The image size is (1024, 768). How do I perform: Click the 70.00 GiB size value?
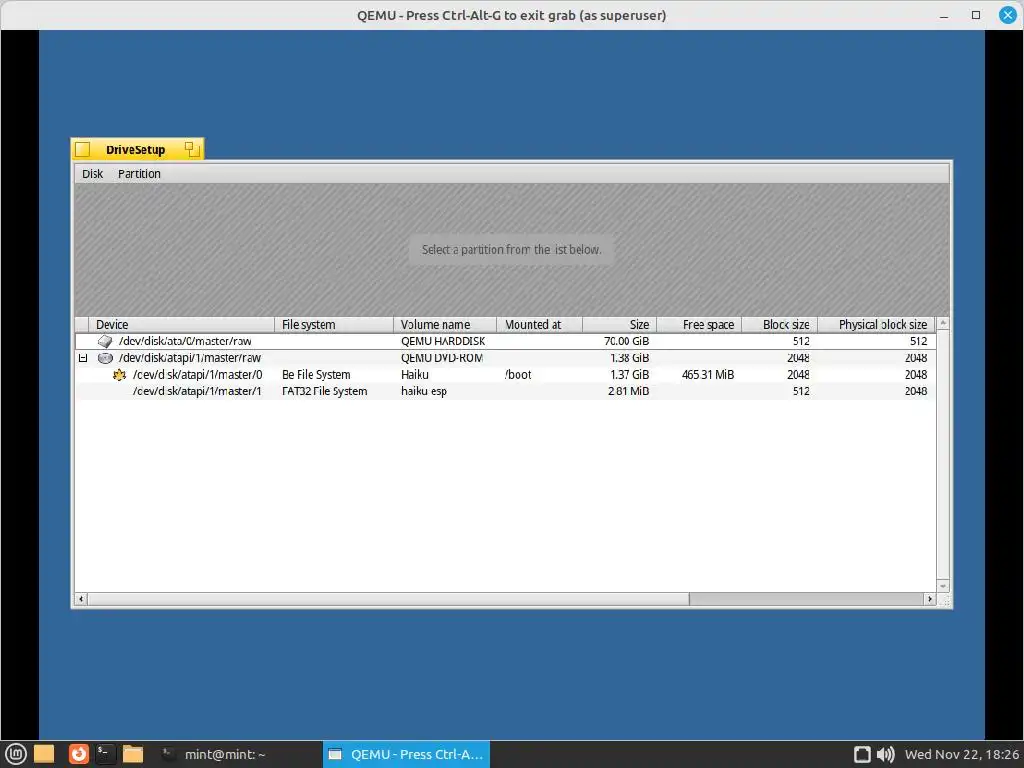626,341
